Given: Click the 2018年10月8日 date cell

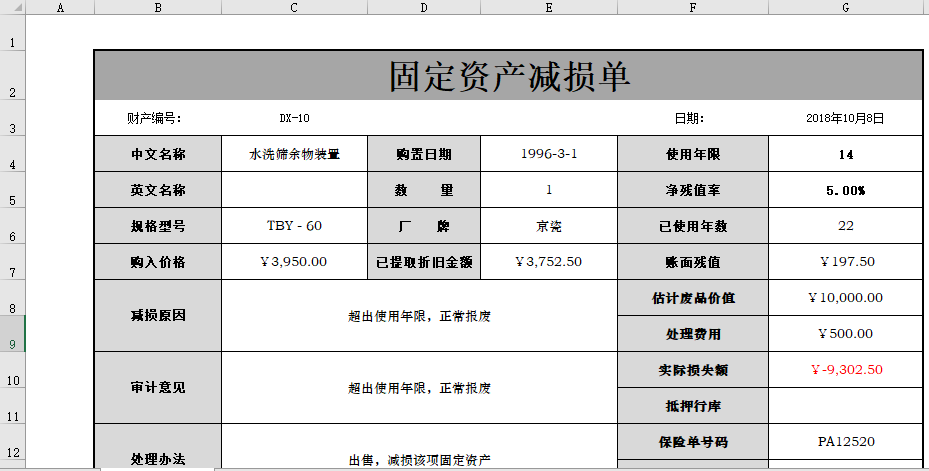Looking at the screenshot, I should click(845, 118).
